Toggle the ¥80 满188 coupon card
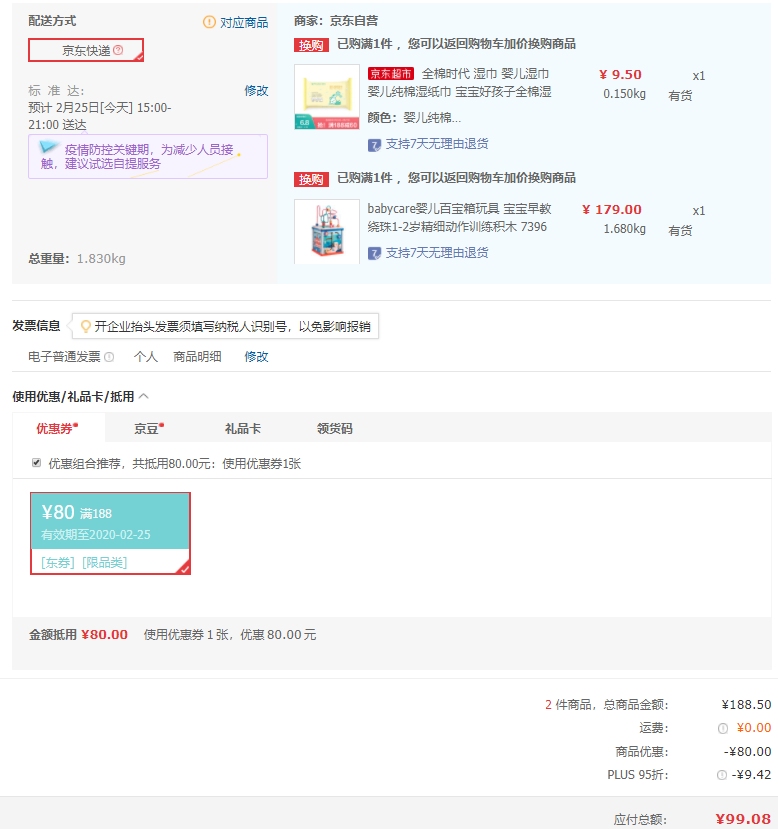Screen dimensions: 778x829 pyautogui.click(x=110, y=533)
